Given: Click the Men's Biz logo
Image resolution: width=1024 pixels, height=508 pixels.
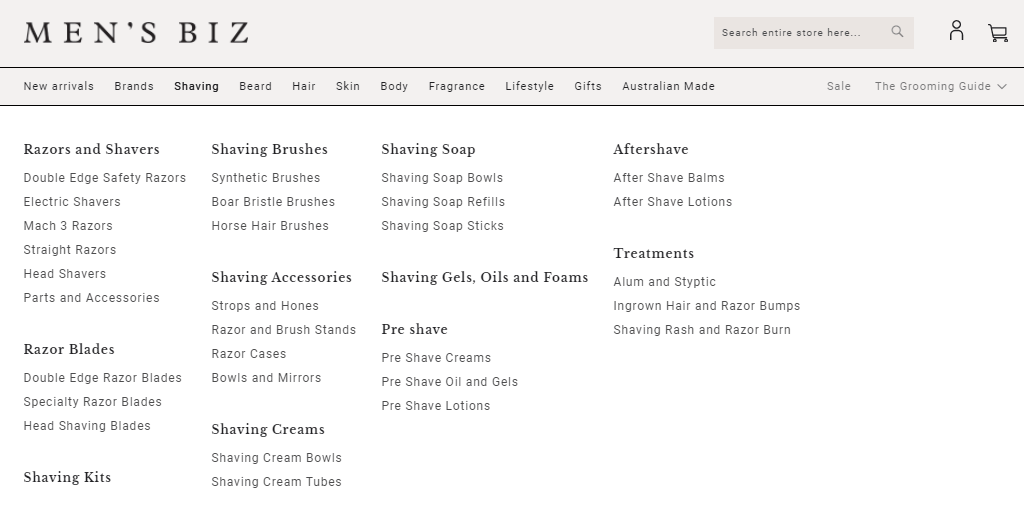Looking at the screenshot, I should pyautogui.click(x=136, y=32).
